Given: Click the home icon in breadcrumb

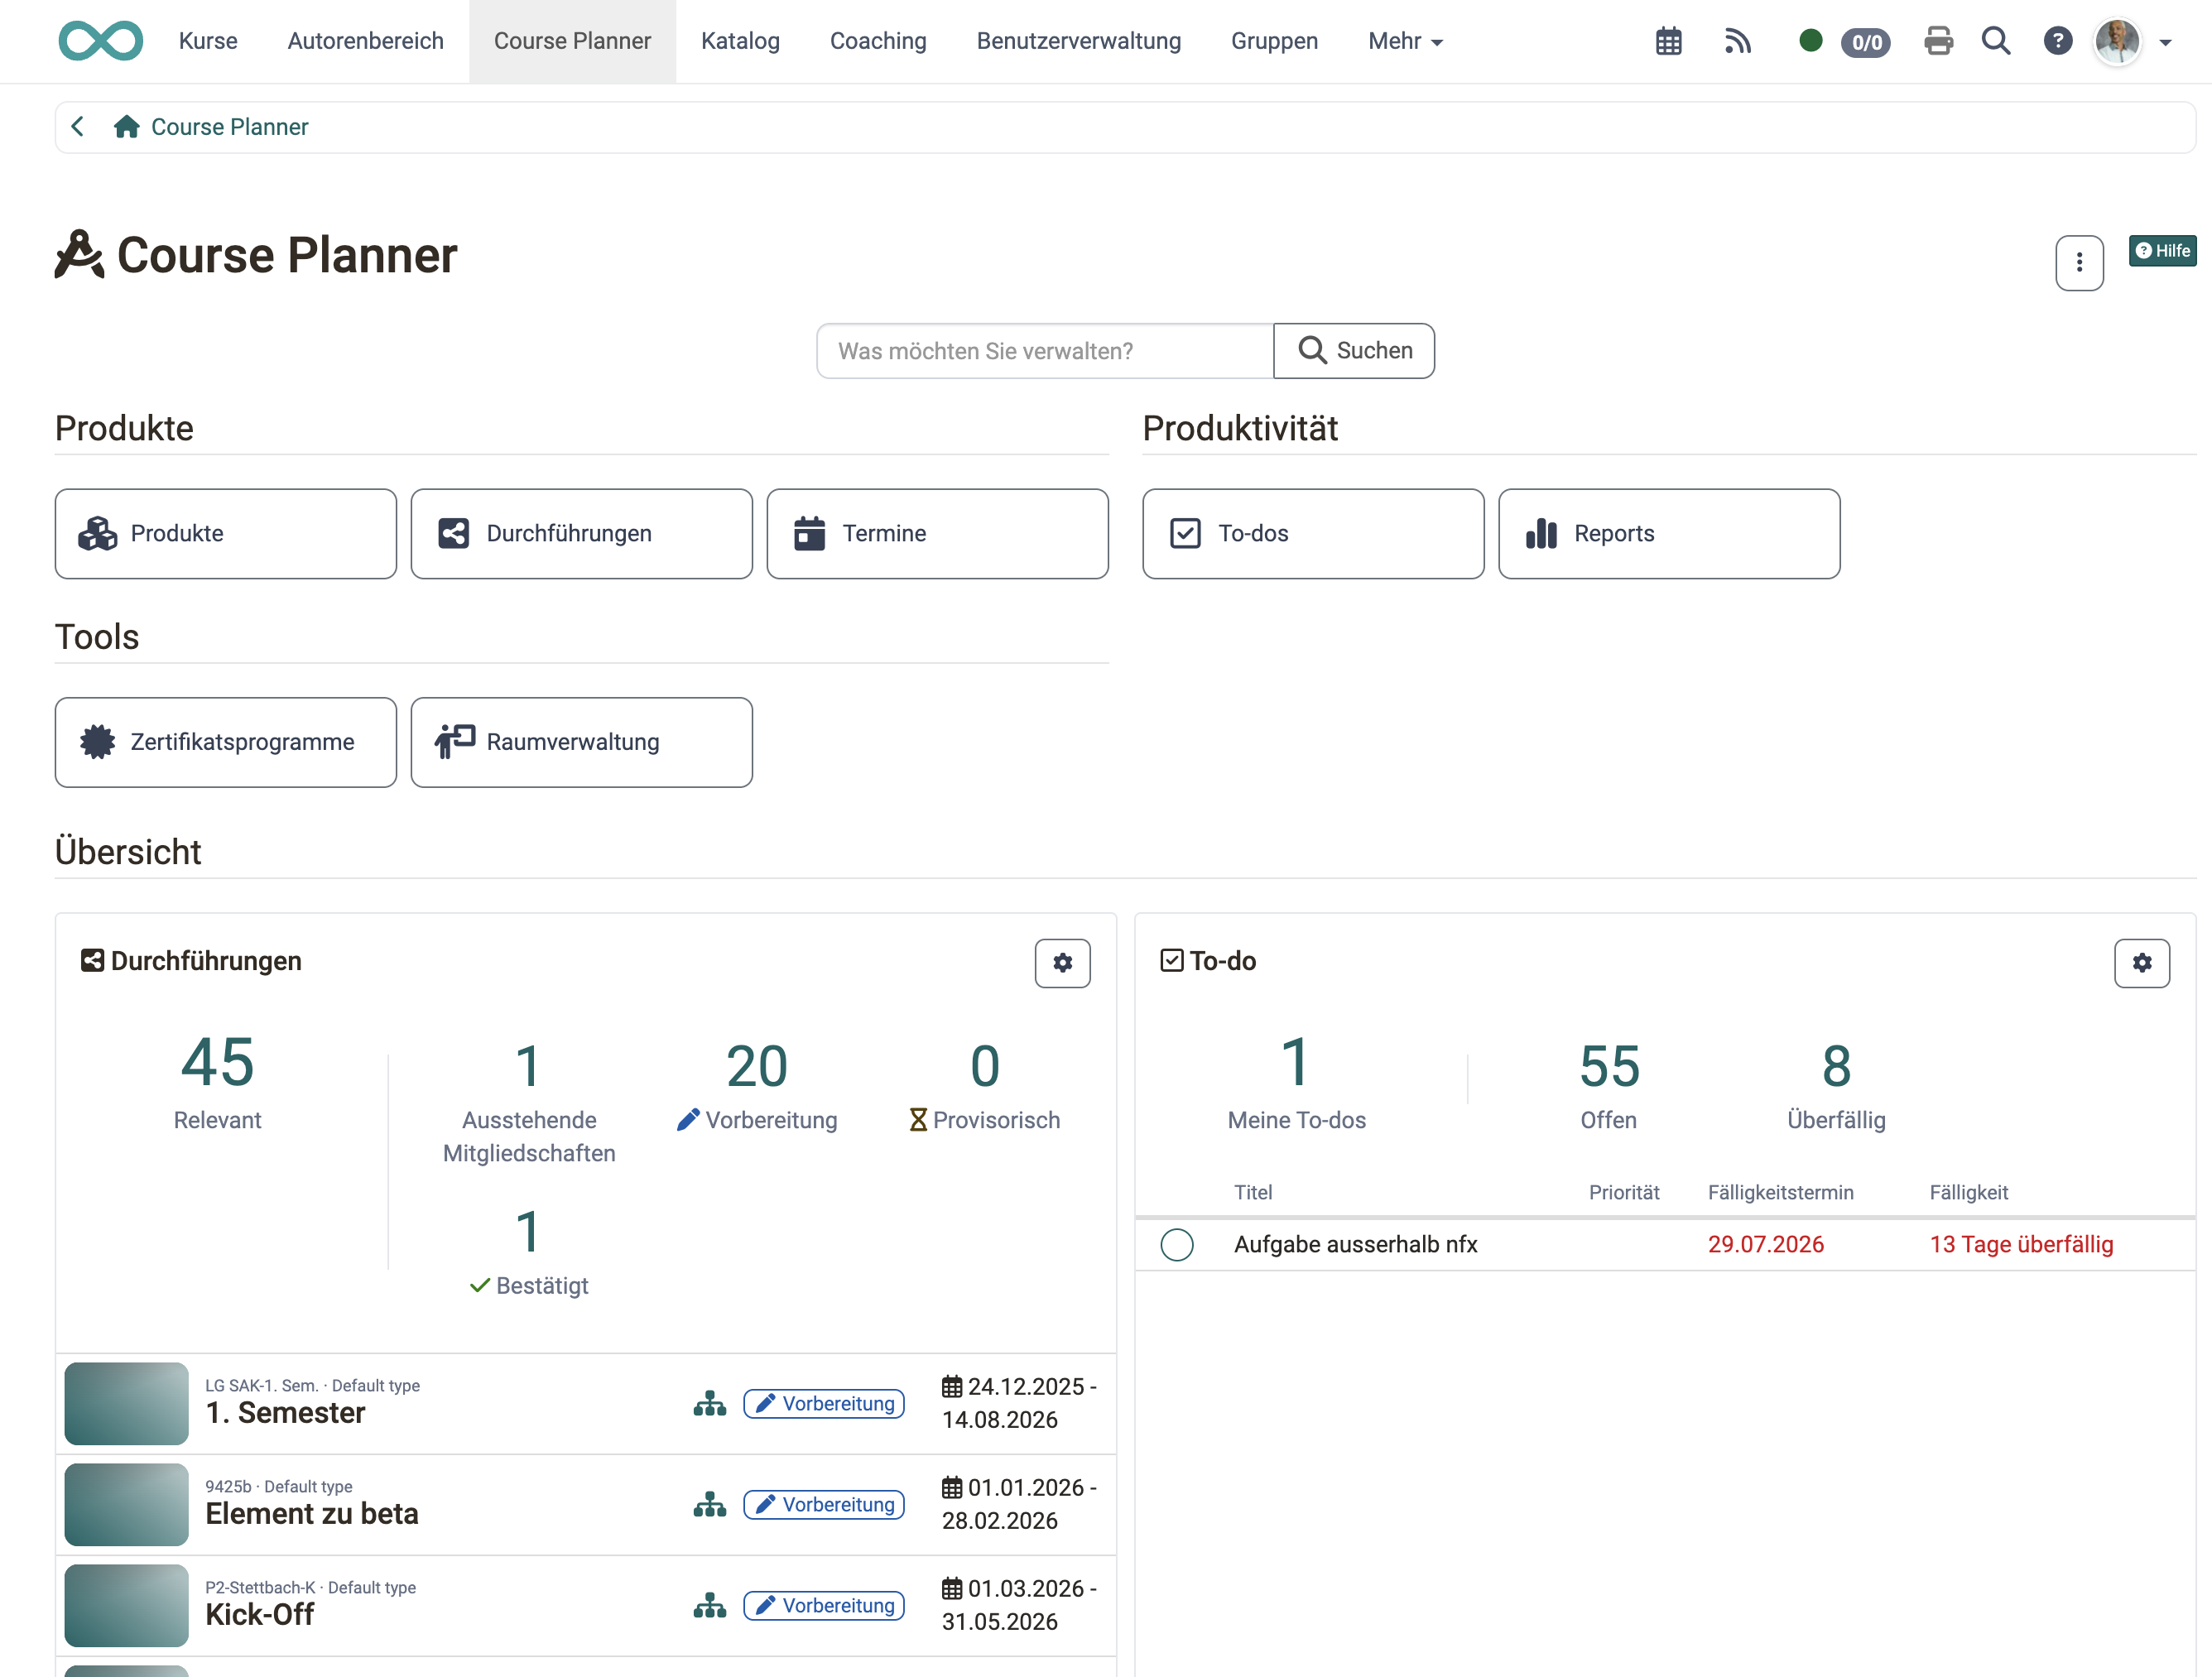Looking at the screenshot, I should (x=126, y=126).
